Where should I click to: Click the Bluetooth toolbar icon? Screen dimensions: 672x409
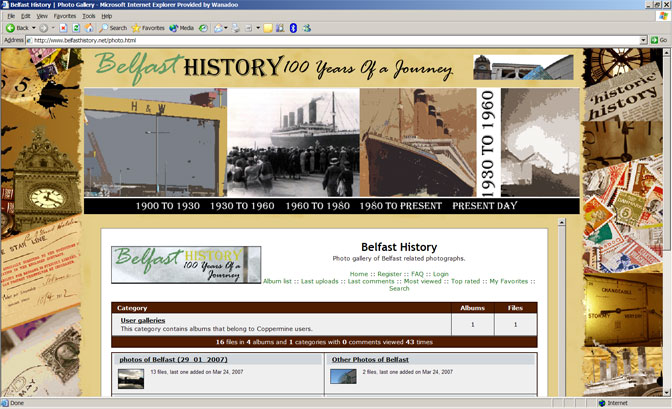click(x=292, y=28)
